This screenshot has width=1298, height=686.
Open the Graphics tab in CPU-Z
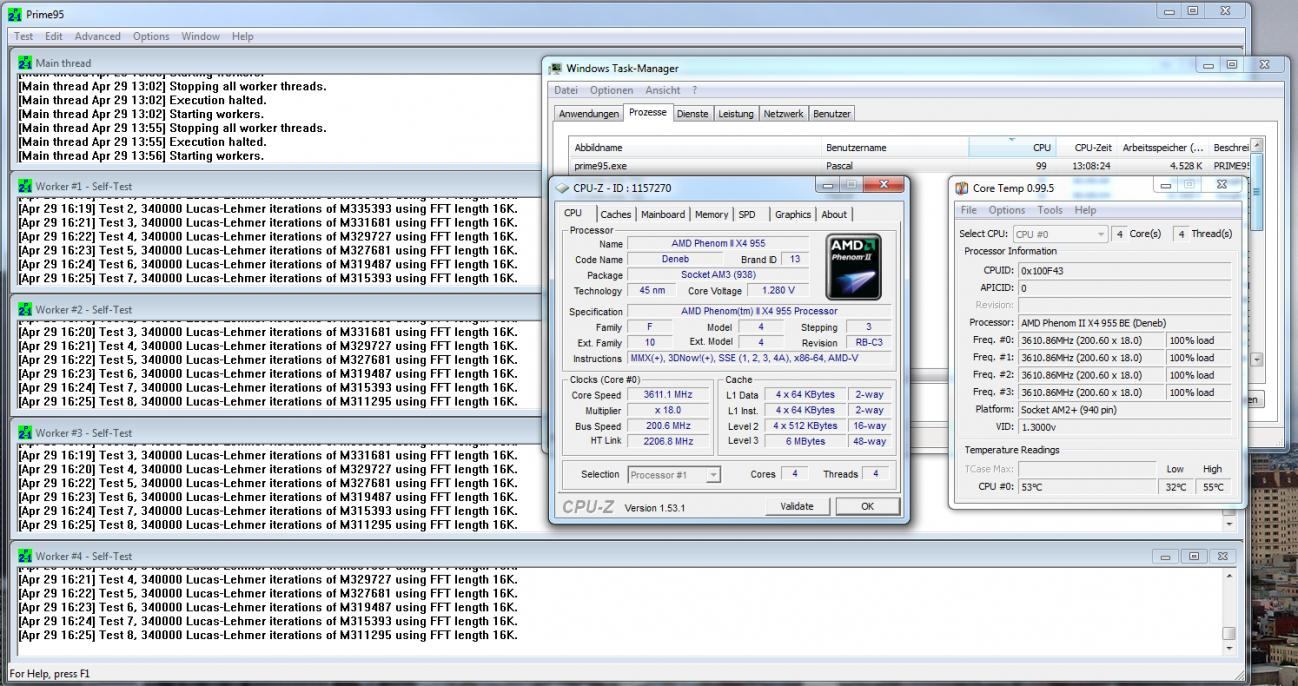click(793, 214)
